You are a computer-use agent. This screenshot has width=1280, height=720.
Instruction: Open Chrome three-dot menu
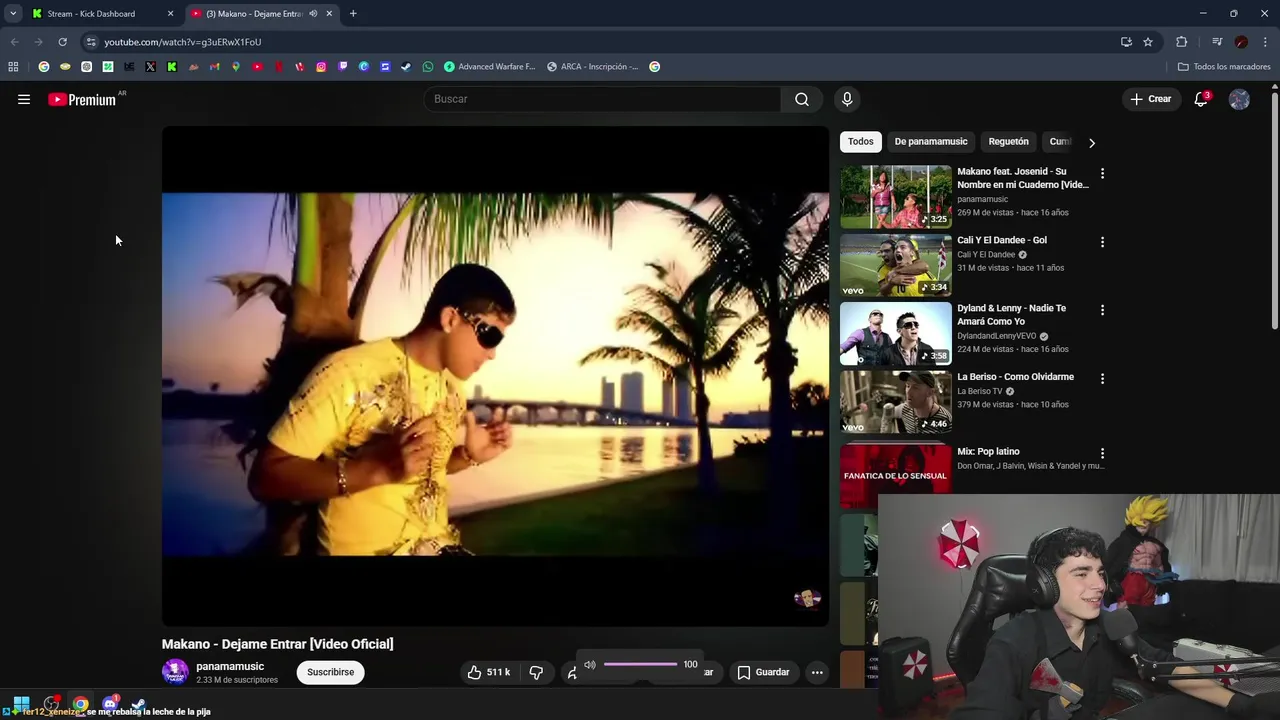point(1265,42)
